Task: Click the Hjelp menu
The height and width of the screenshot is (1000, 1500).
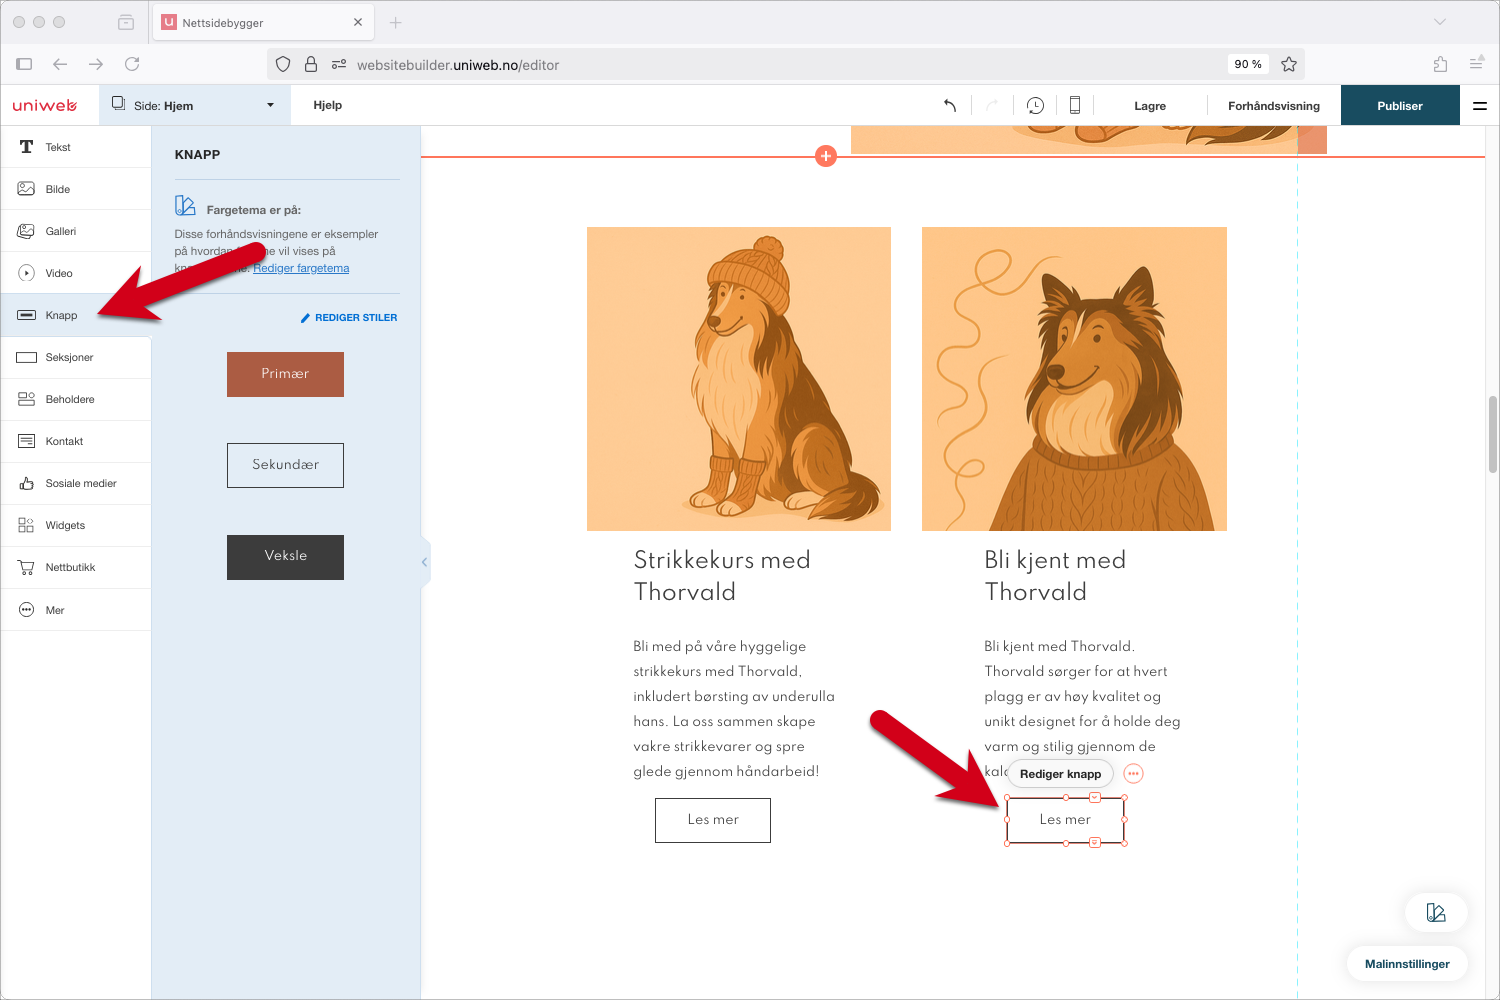Action: click(328, 105)
